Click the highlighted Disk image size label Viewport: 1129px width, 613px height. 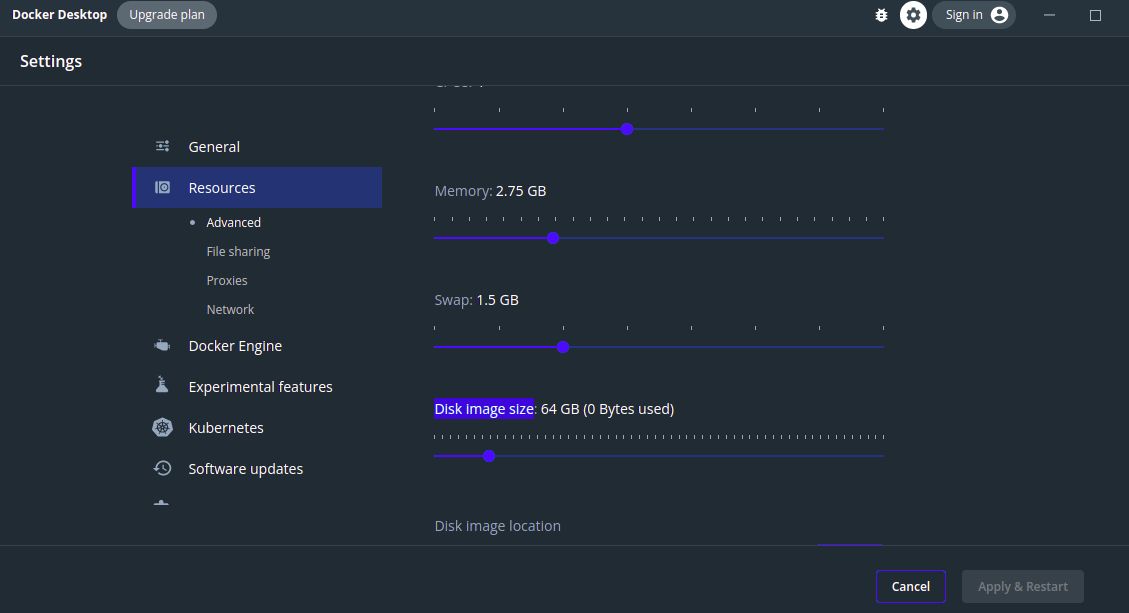tap(484, 409)
